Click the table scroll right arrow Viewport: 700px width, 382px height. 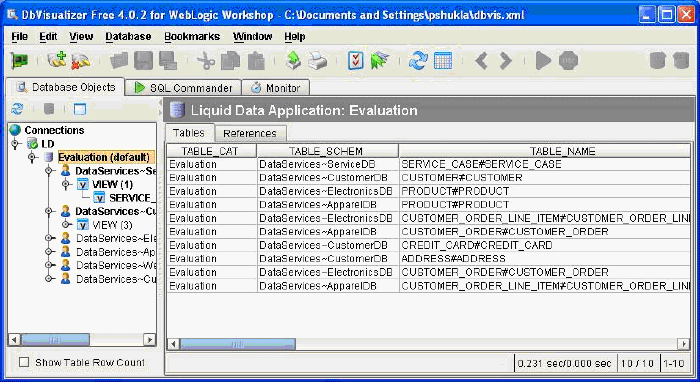coord(683,344)
